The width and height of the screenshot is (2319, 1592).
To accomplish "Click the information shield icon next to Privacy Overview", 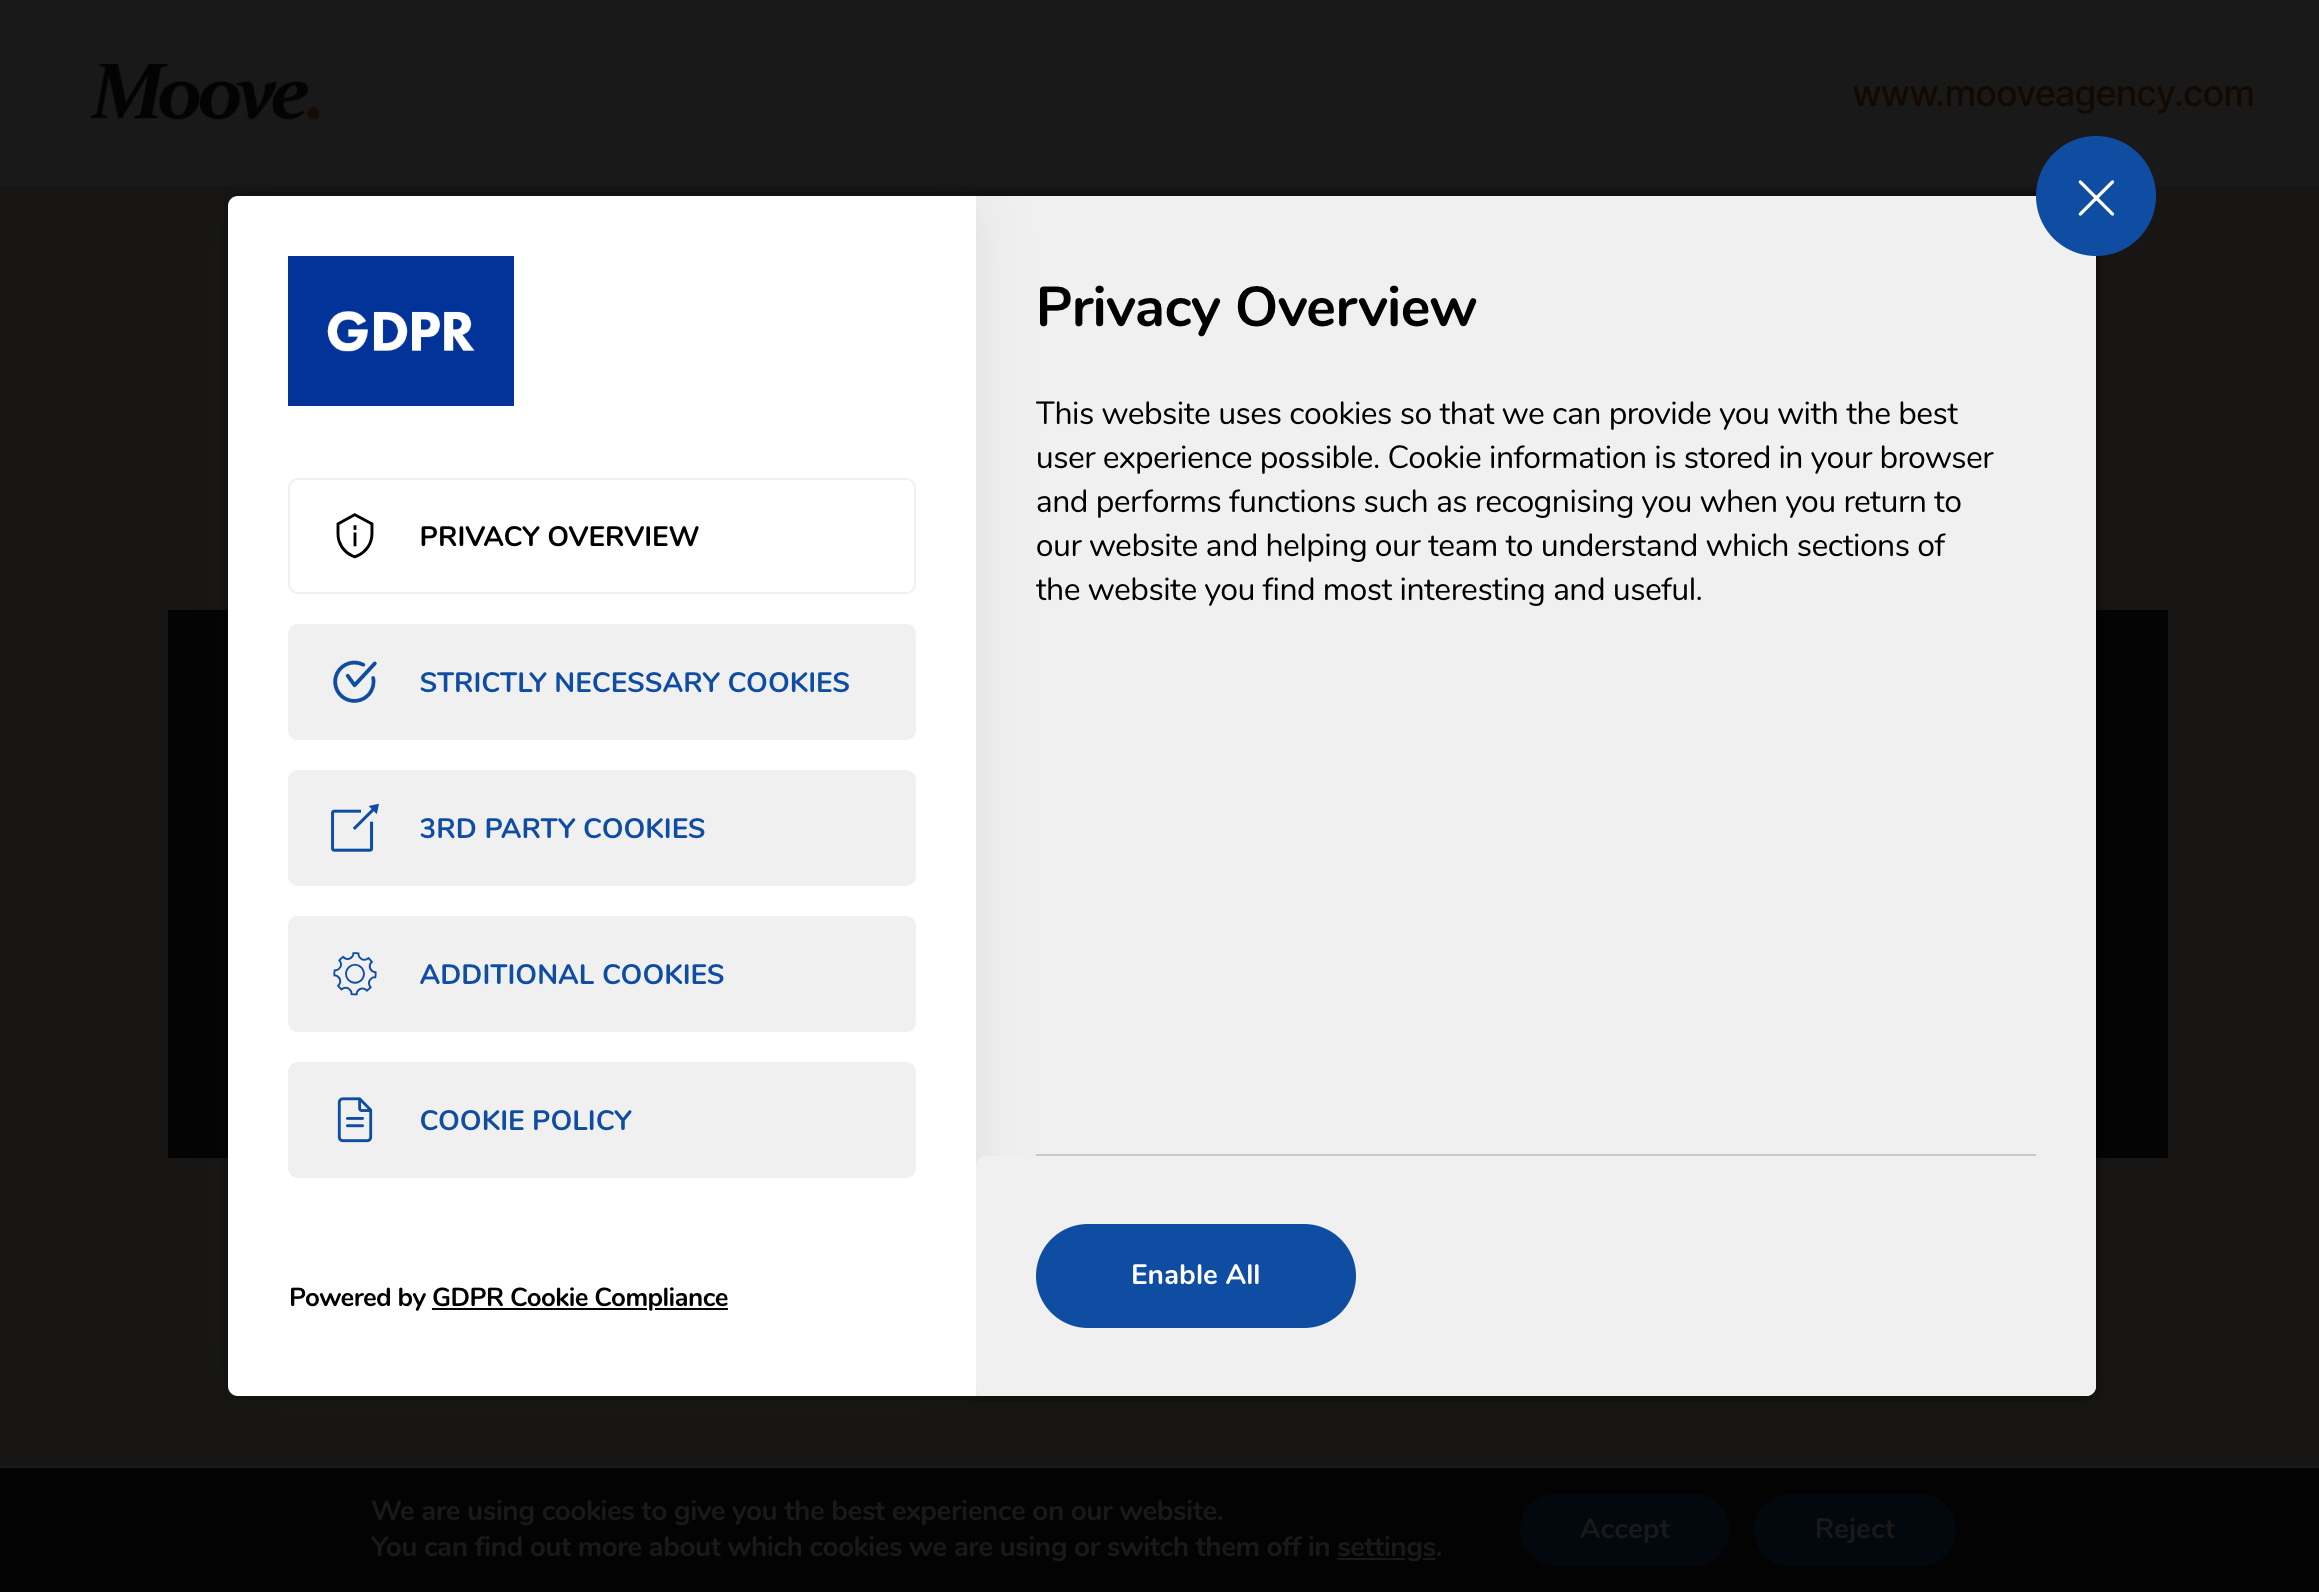I will (352, 534).
